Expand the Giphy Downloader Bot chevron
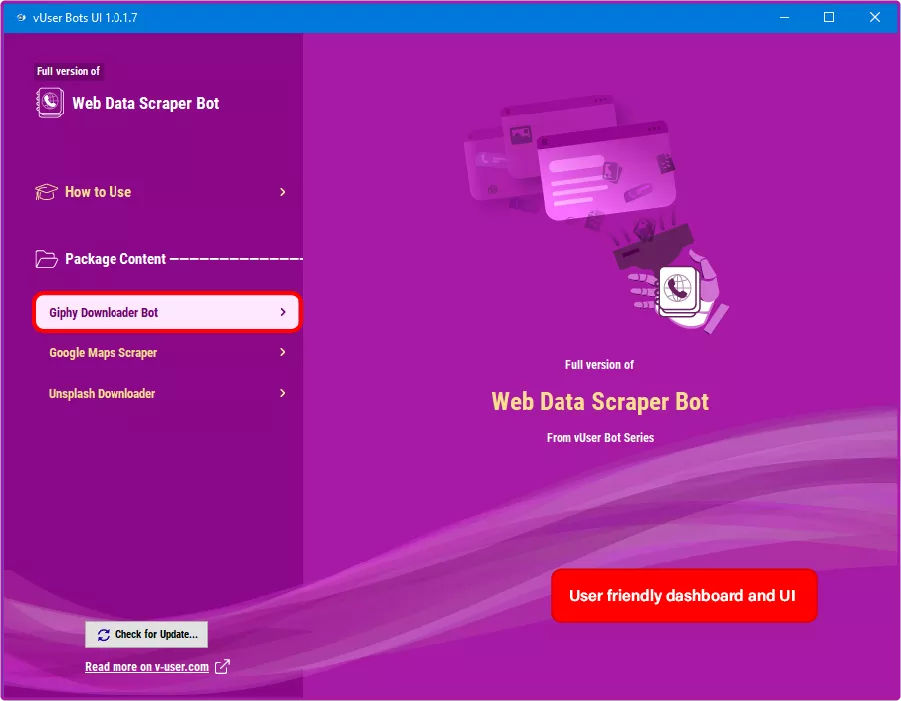 coord(283,312)
